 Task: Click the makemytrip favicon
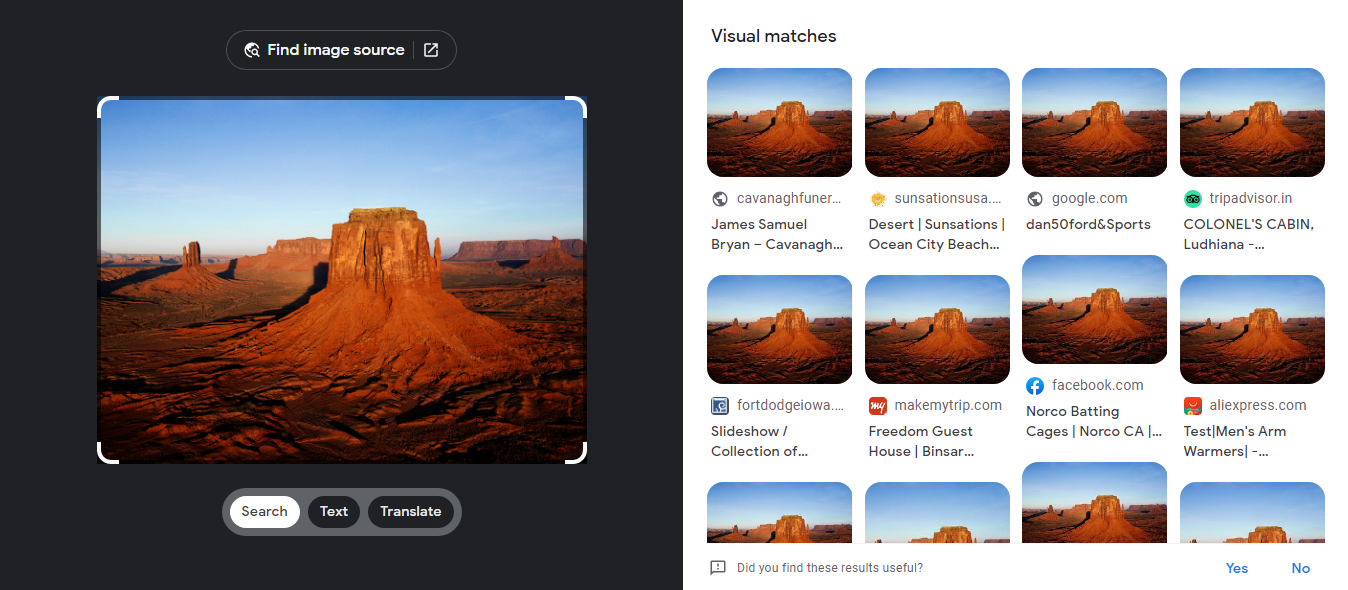pos(878,406)
